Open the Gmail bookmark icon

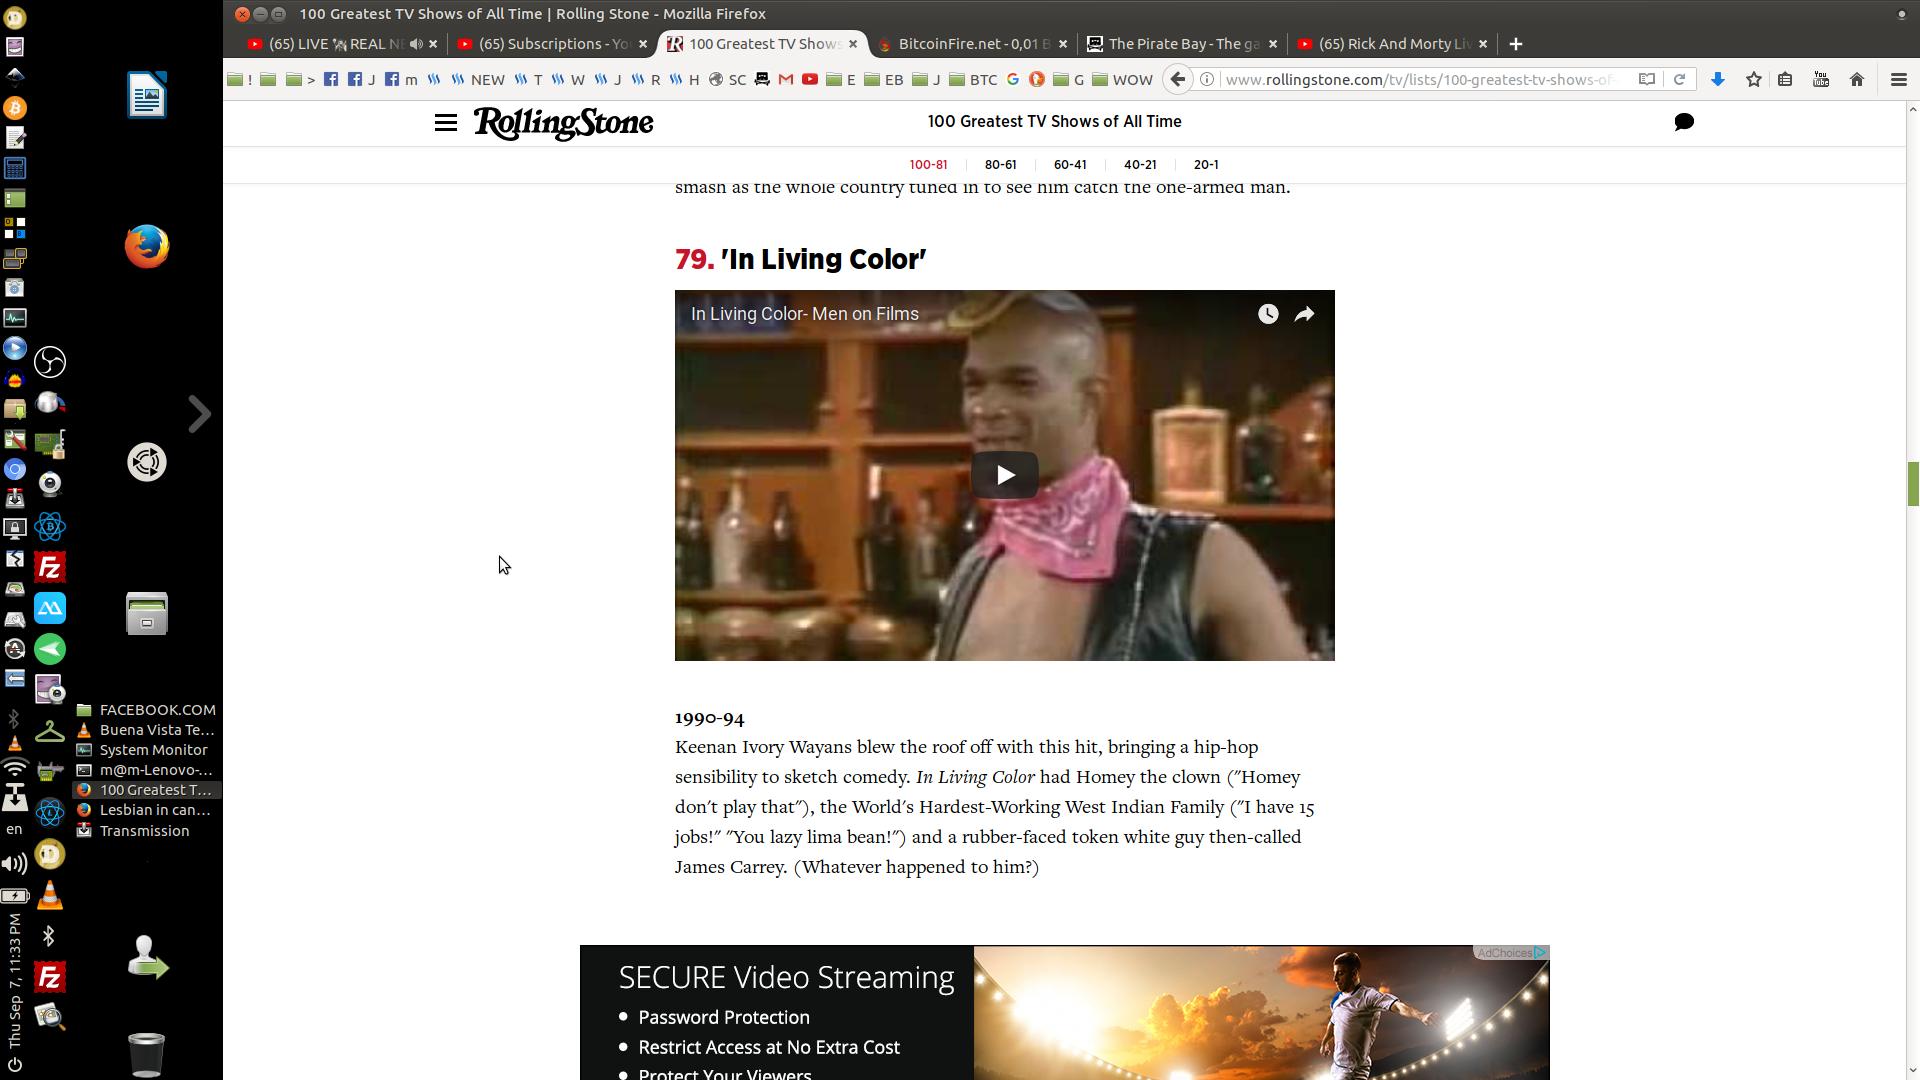[786, 80]
